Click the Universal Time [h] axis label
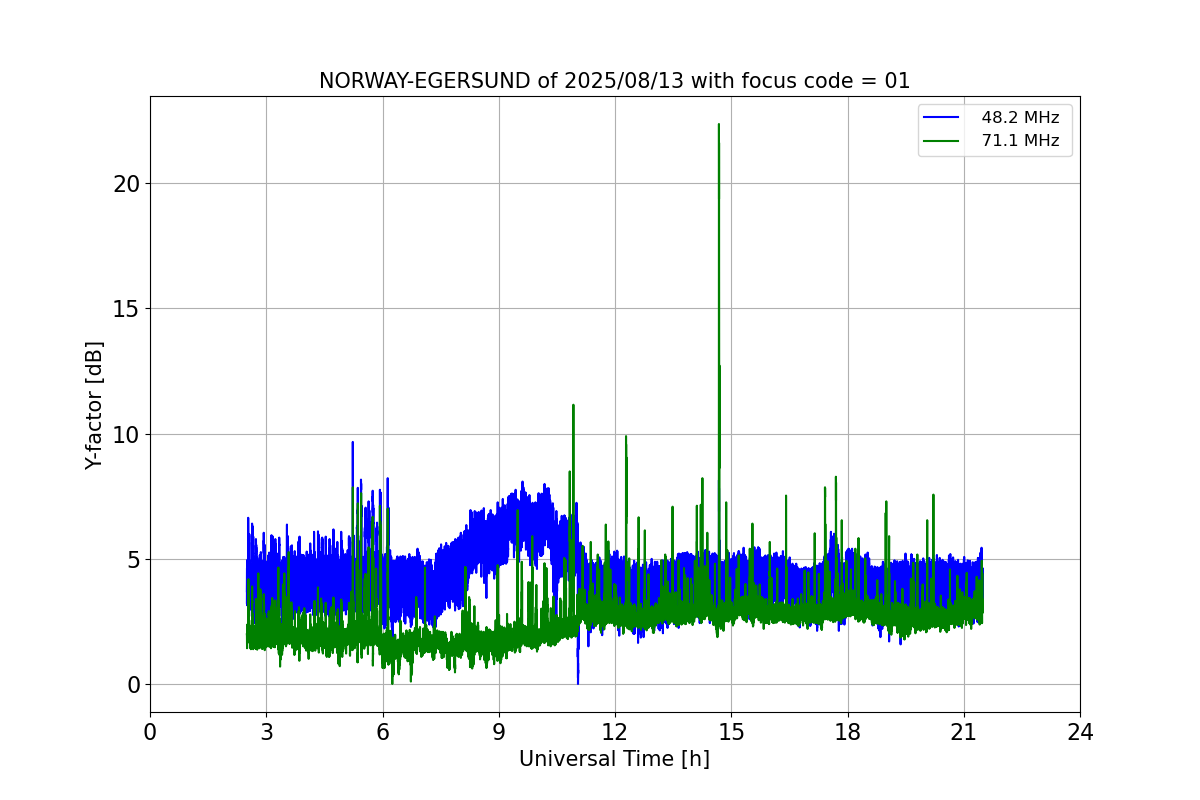 (614, 759)
